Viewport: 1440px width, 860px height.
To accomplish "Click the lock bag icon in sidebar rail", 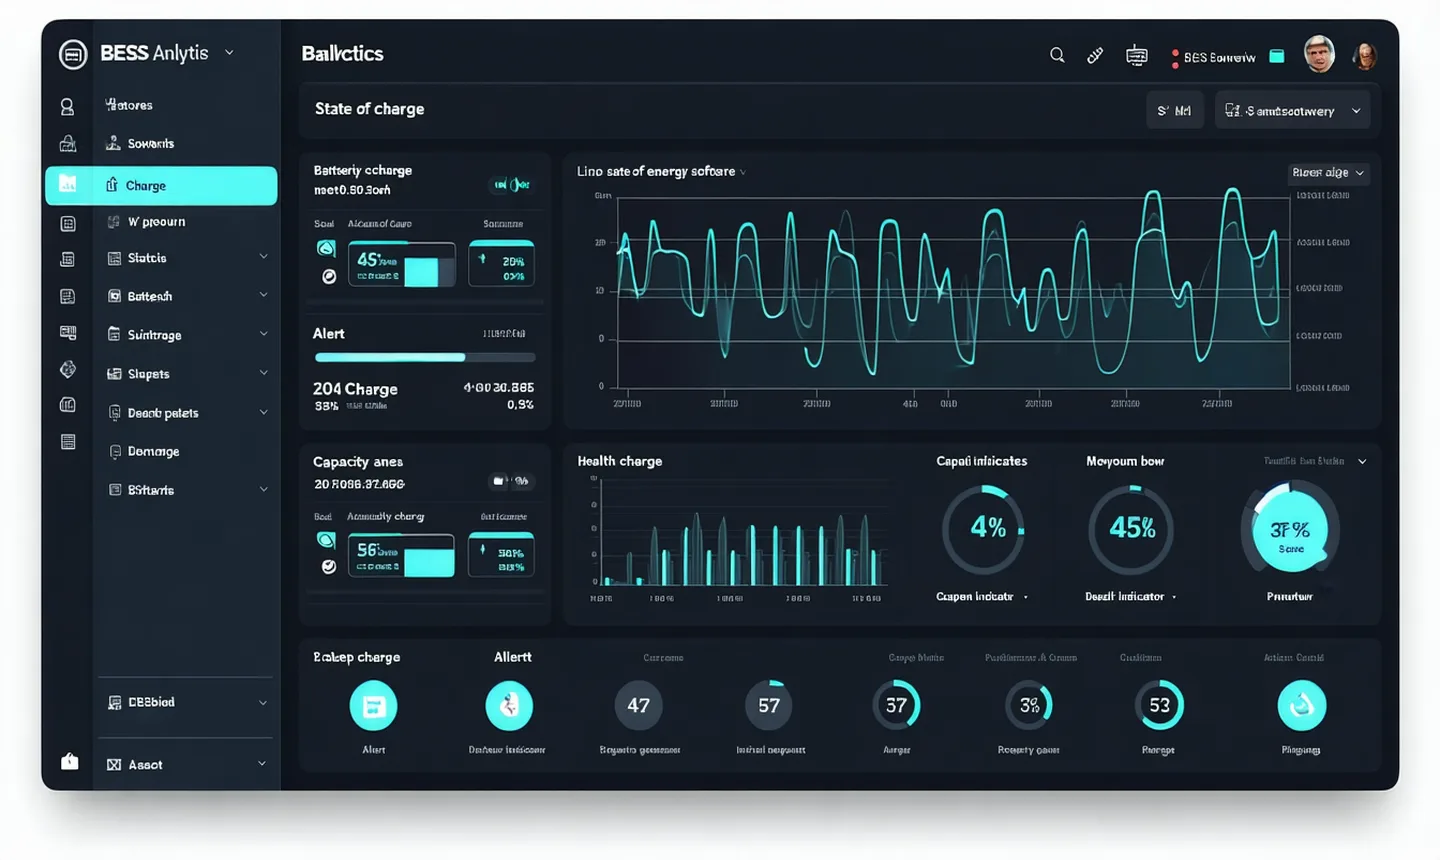I will [68, 143].
